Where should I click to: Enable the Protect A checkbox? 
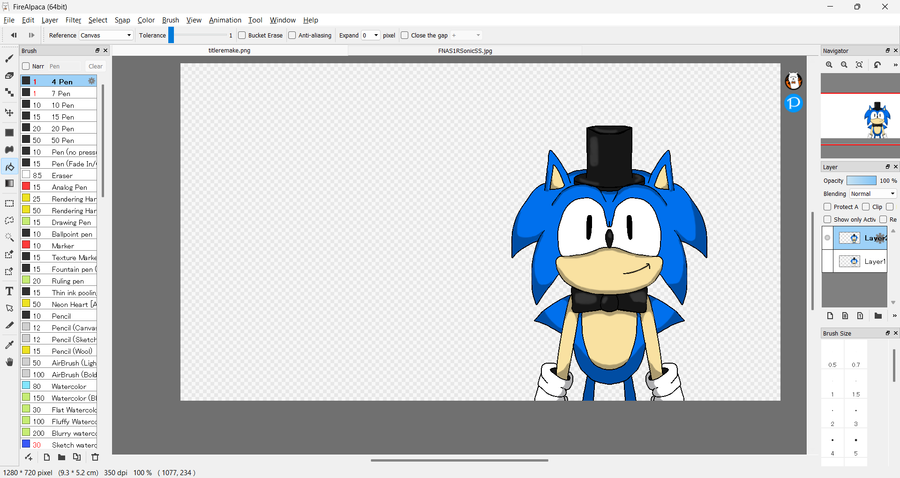click(827, 207)
